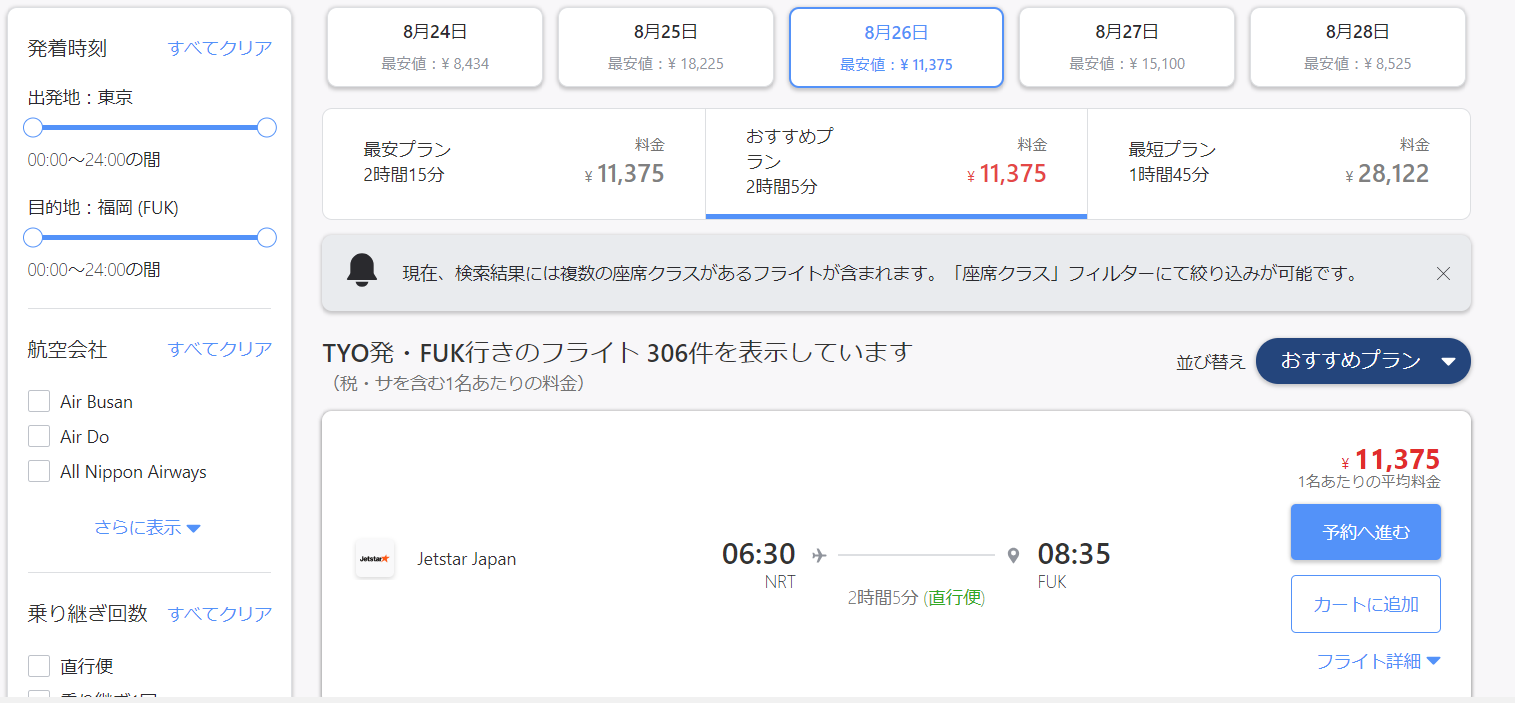This screenshot has height=703, width=1515.
Task: Switch to the 最短プラン tab
Action: point(1278,164)
